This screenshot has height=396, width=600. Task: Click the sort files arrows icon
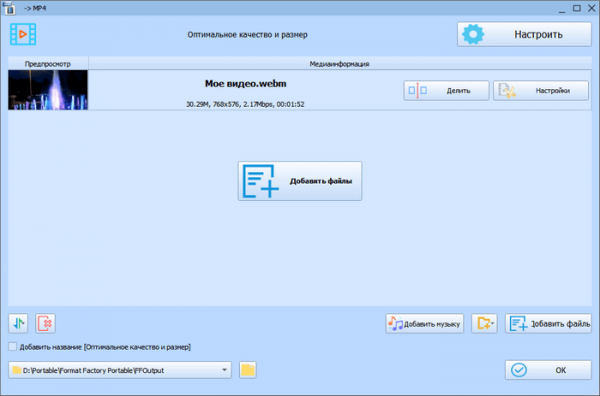tap(18, 324)
